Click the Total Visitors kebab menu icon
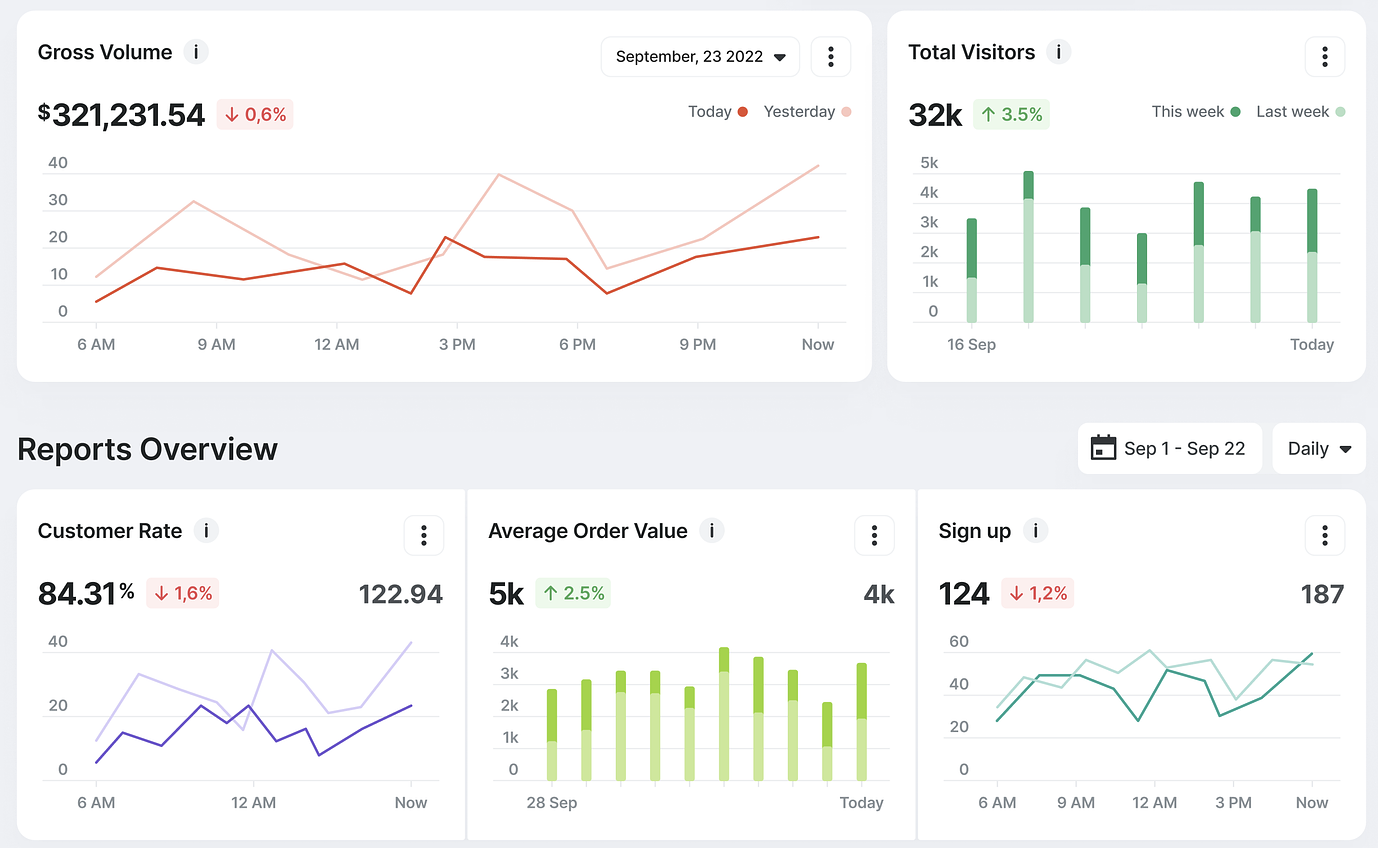 [1325, 57]
